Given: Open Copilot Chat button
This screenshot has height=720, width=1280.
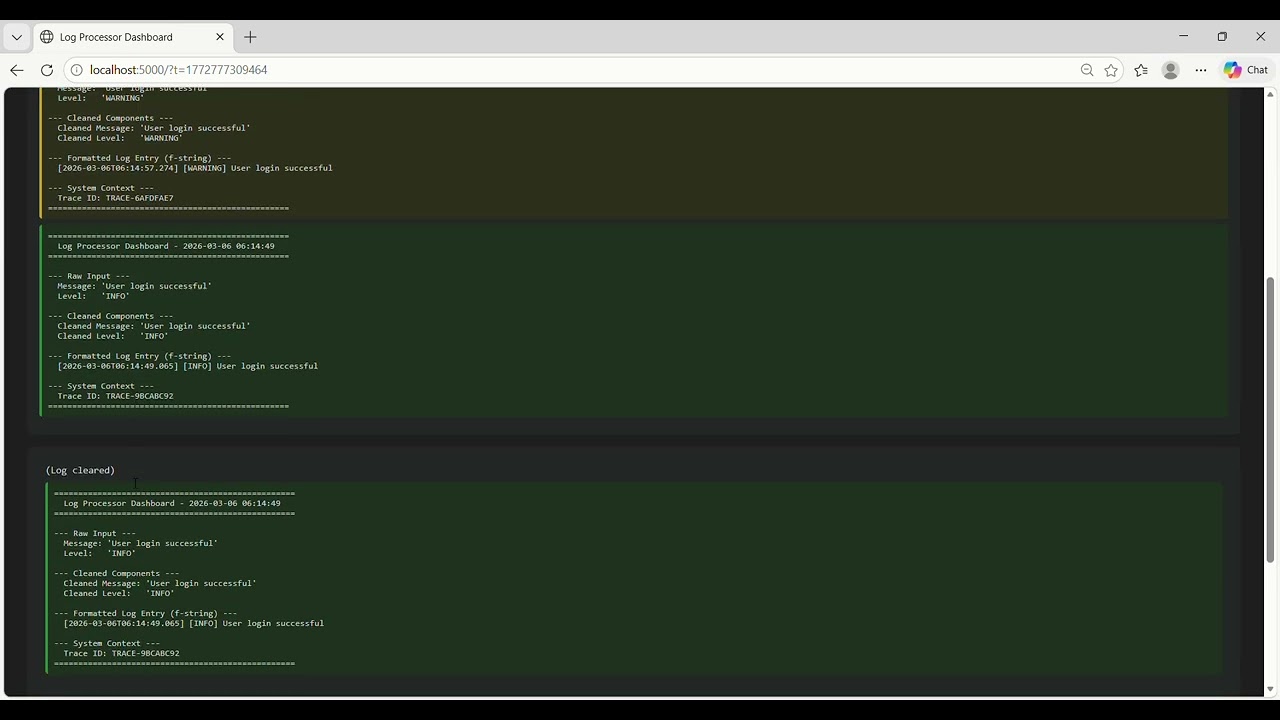Looking at the screenshot, I should (x=1246, y=70).
